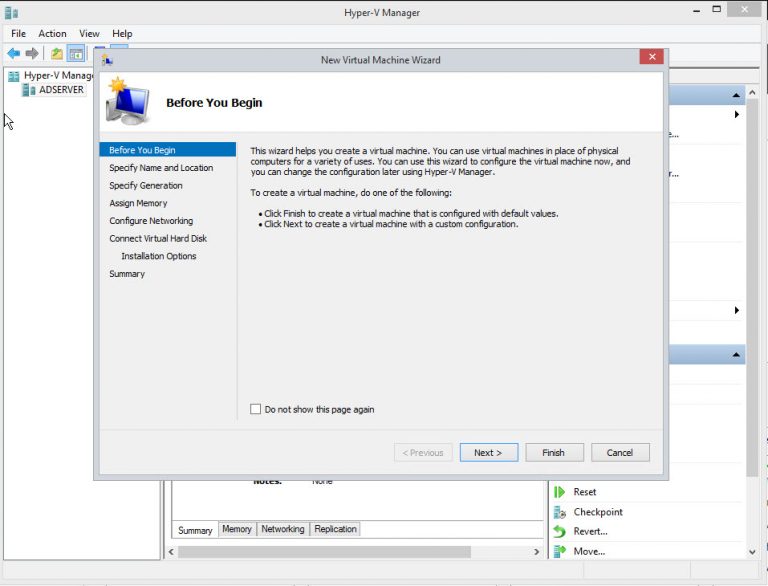Image resolution: width=768 pixels, height=586 pixels.
Task: Click the Finish button
Action: (554, 453)
